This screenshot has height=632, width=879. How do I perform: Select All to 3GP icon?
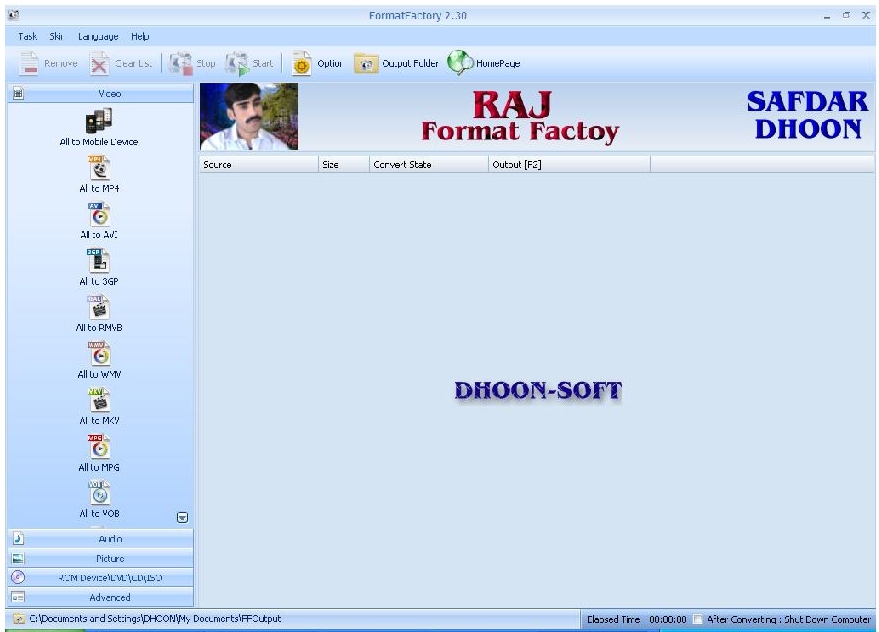99,261
